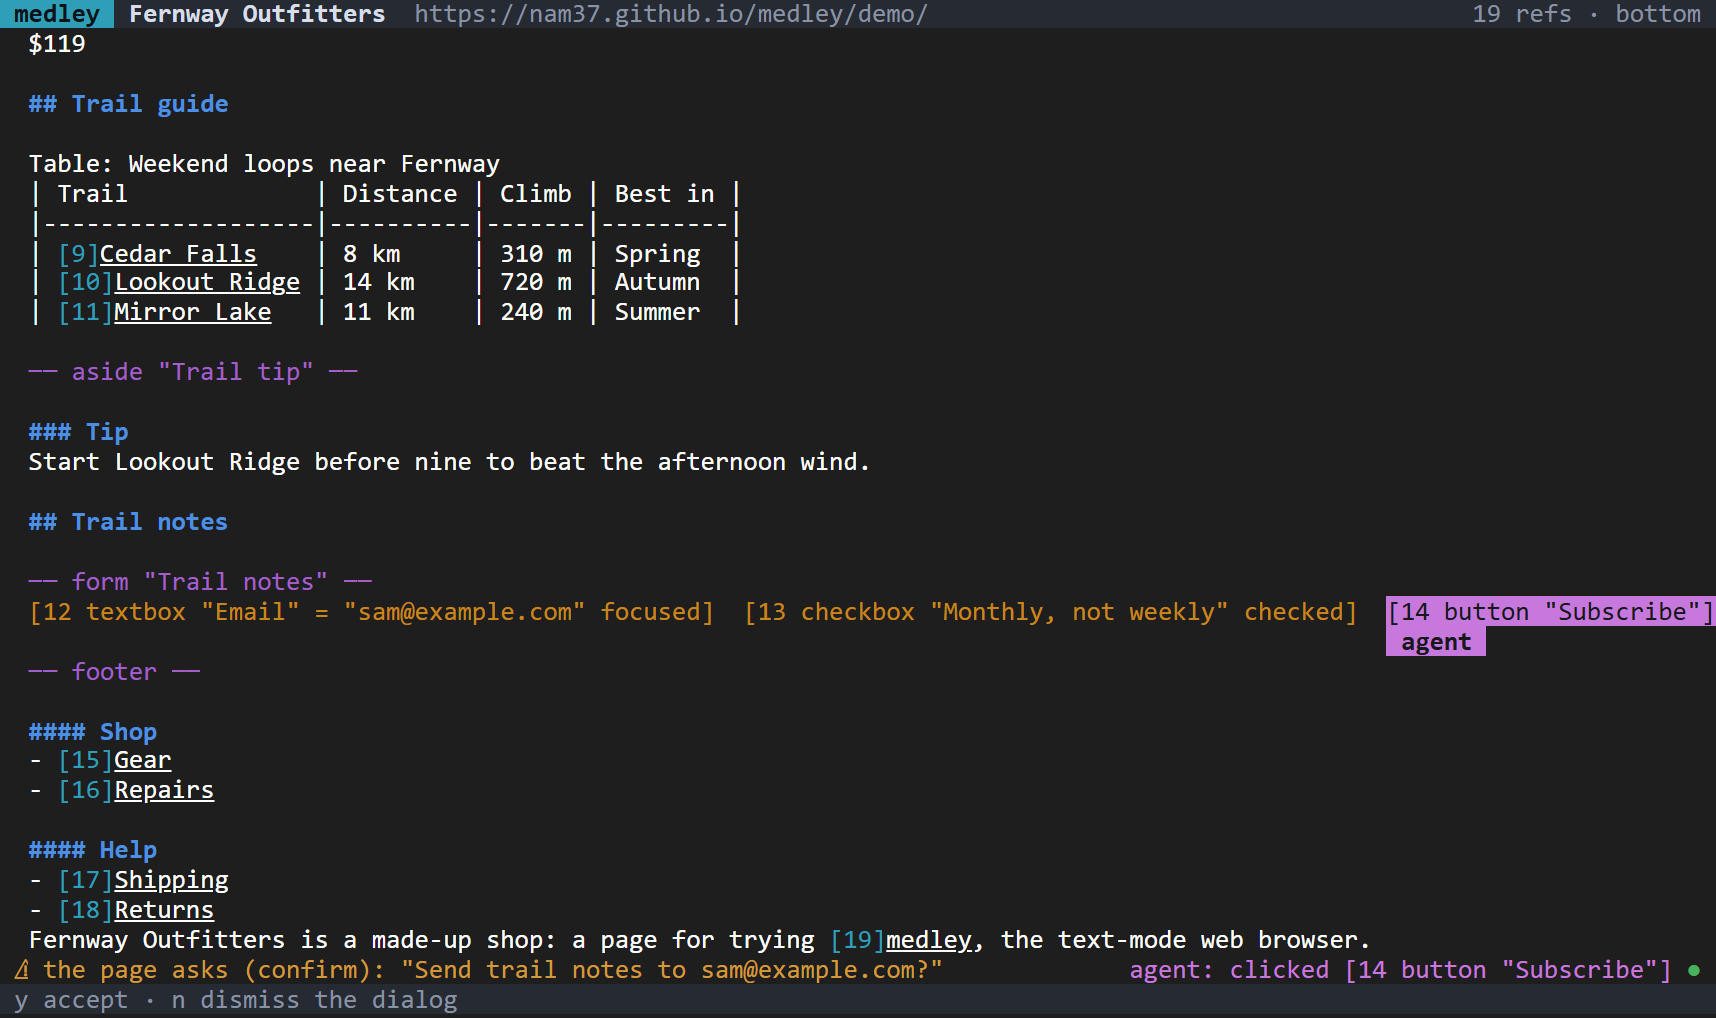Focus the Email textbox in Trail notes form
This screenshot has width=1716, height=1018.
coord(372,612)
